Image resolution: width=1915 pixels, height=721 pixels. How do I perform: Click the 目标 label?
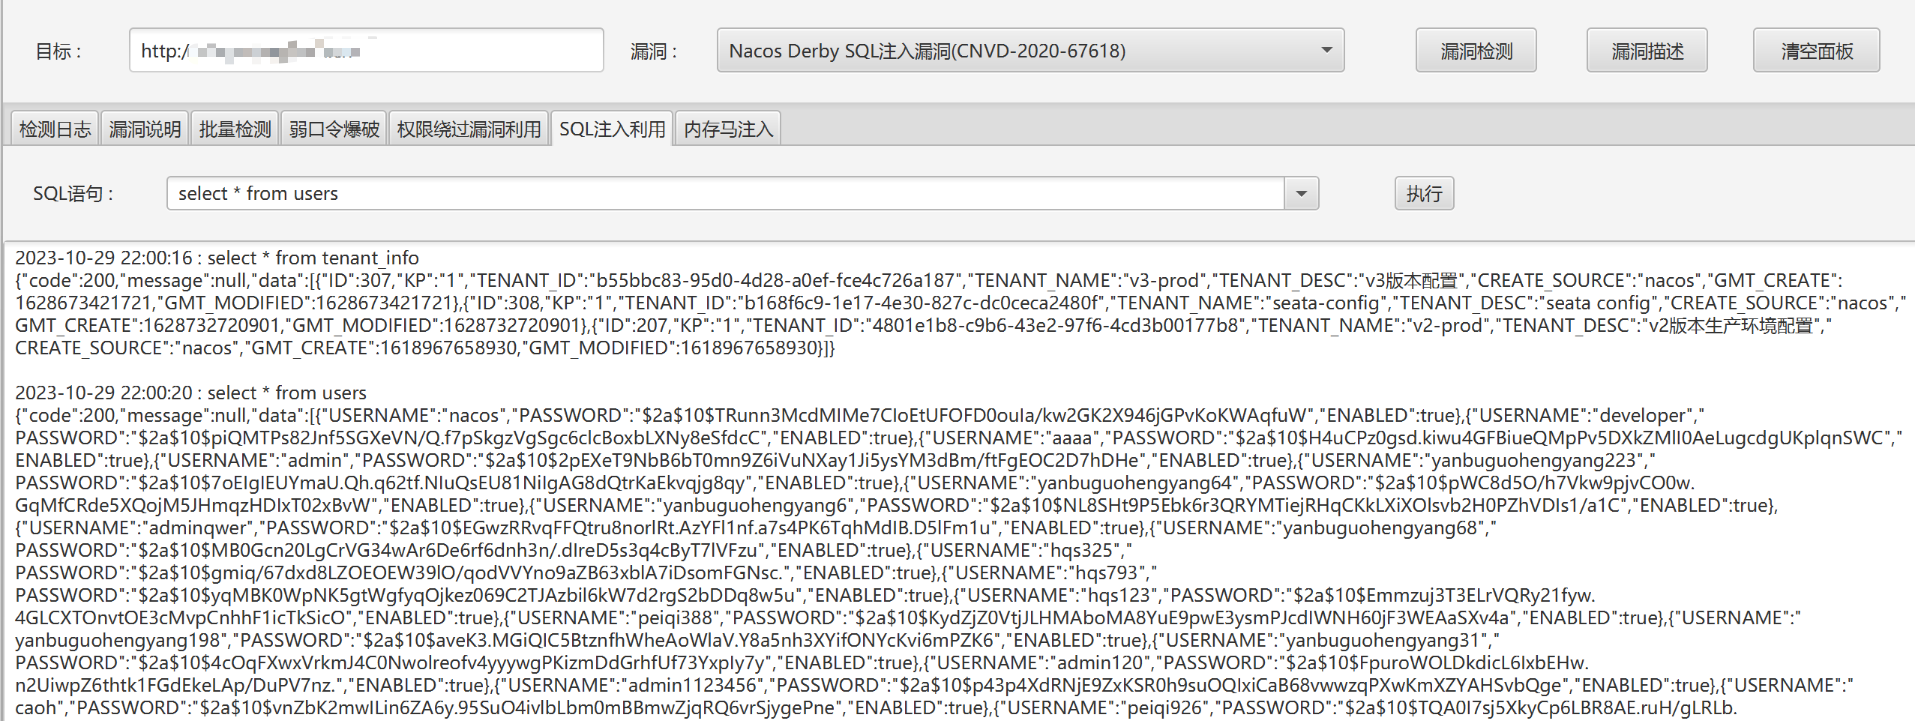point(58,51)
